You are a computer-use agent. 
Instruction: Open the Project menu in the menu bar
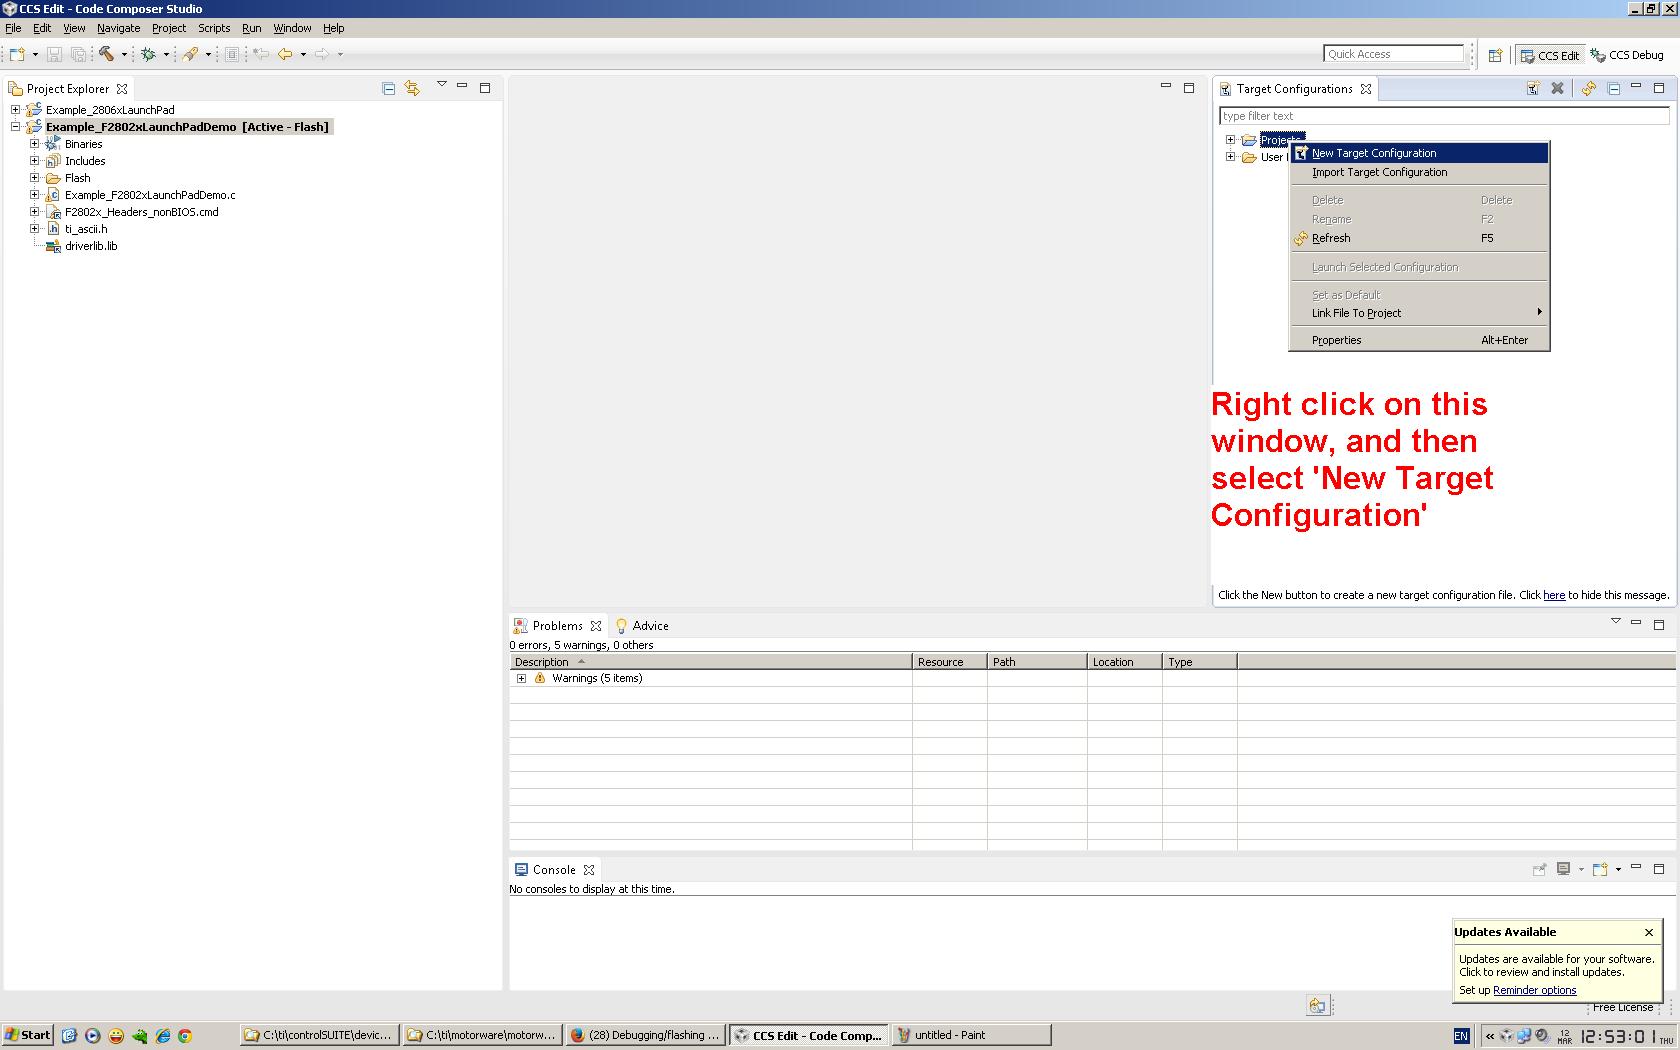pos(168,28)
